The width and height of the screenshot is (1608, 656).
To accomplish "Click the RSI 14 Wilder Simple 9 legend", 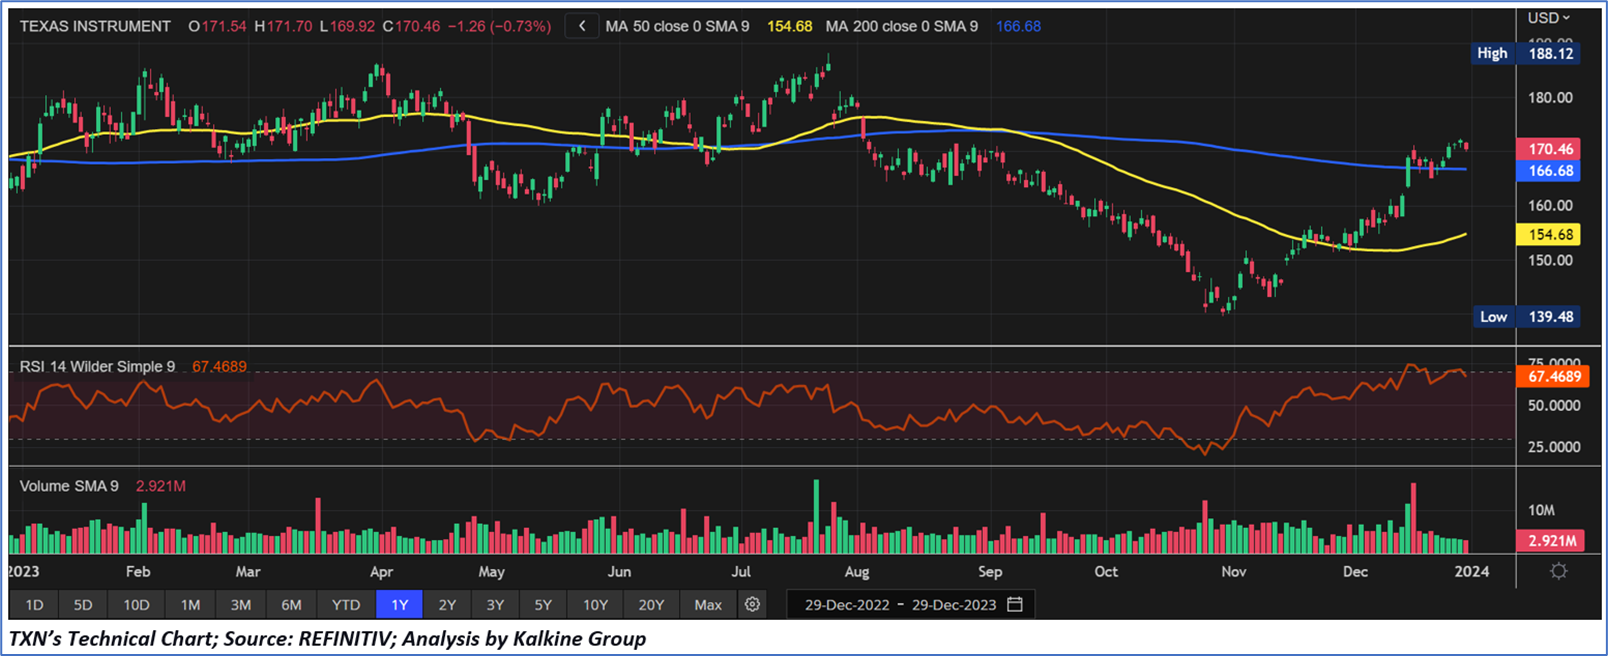I will tap(97, 367).
